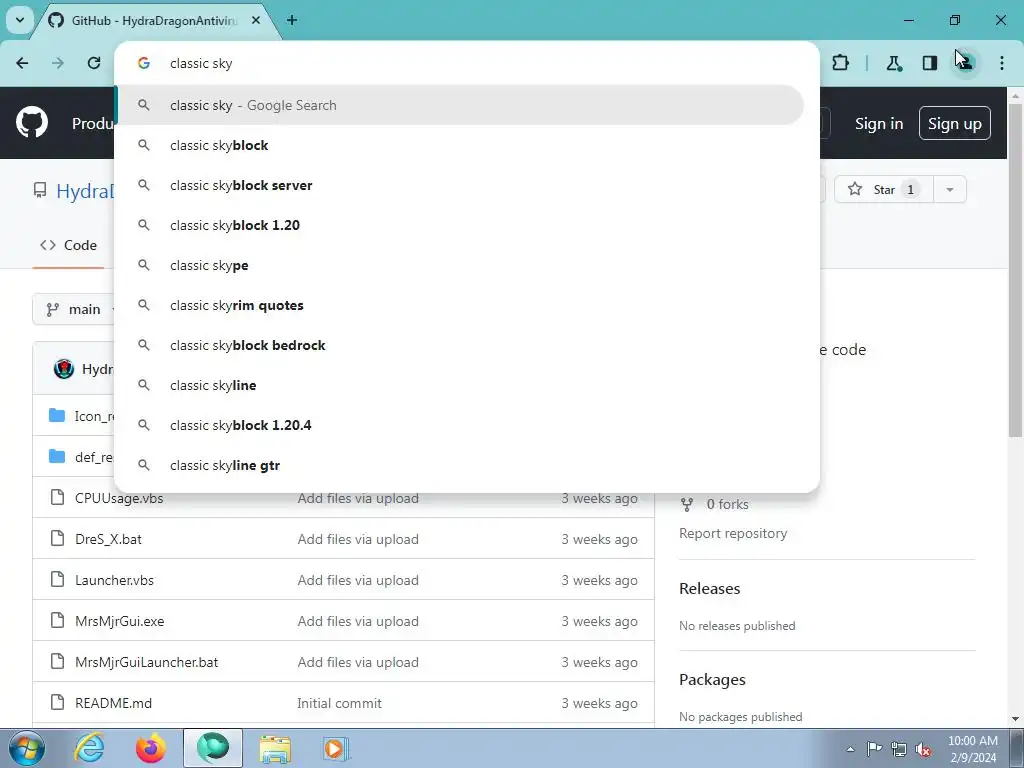Click the network tray icon
The width and height of the screenshot is (1024, 768).
899,749
